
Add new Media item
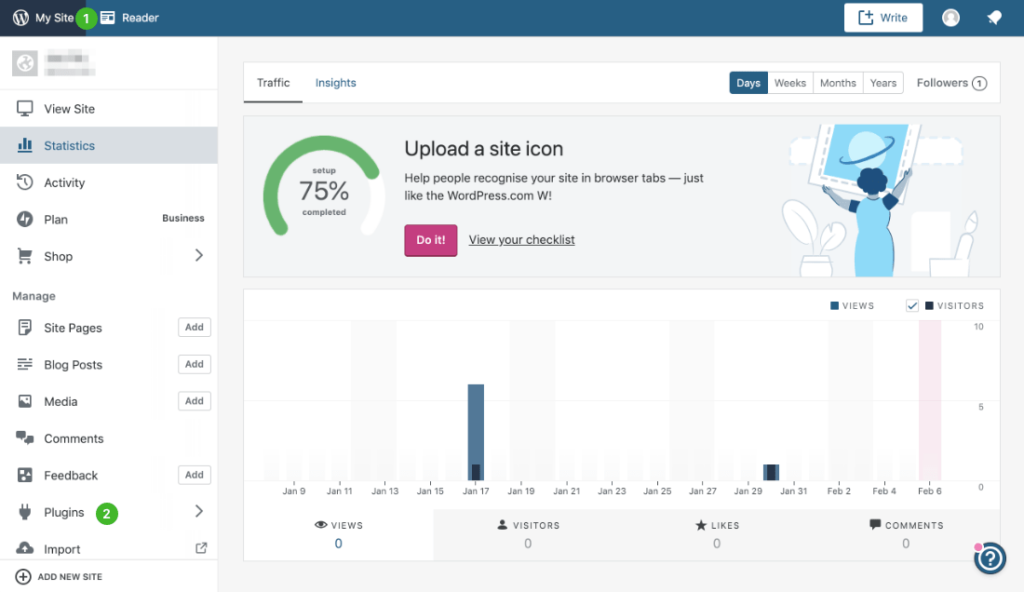[194, 401]
